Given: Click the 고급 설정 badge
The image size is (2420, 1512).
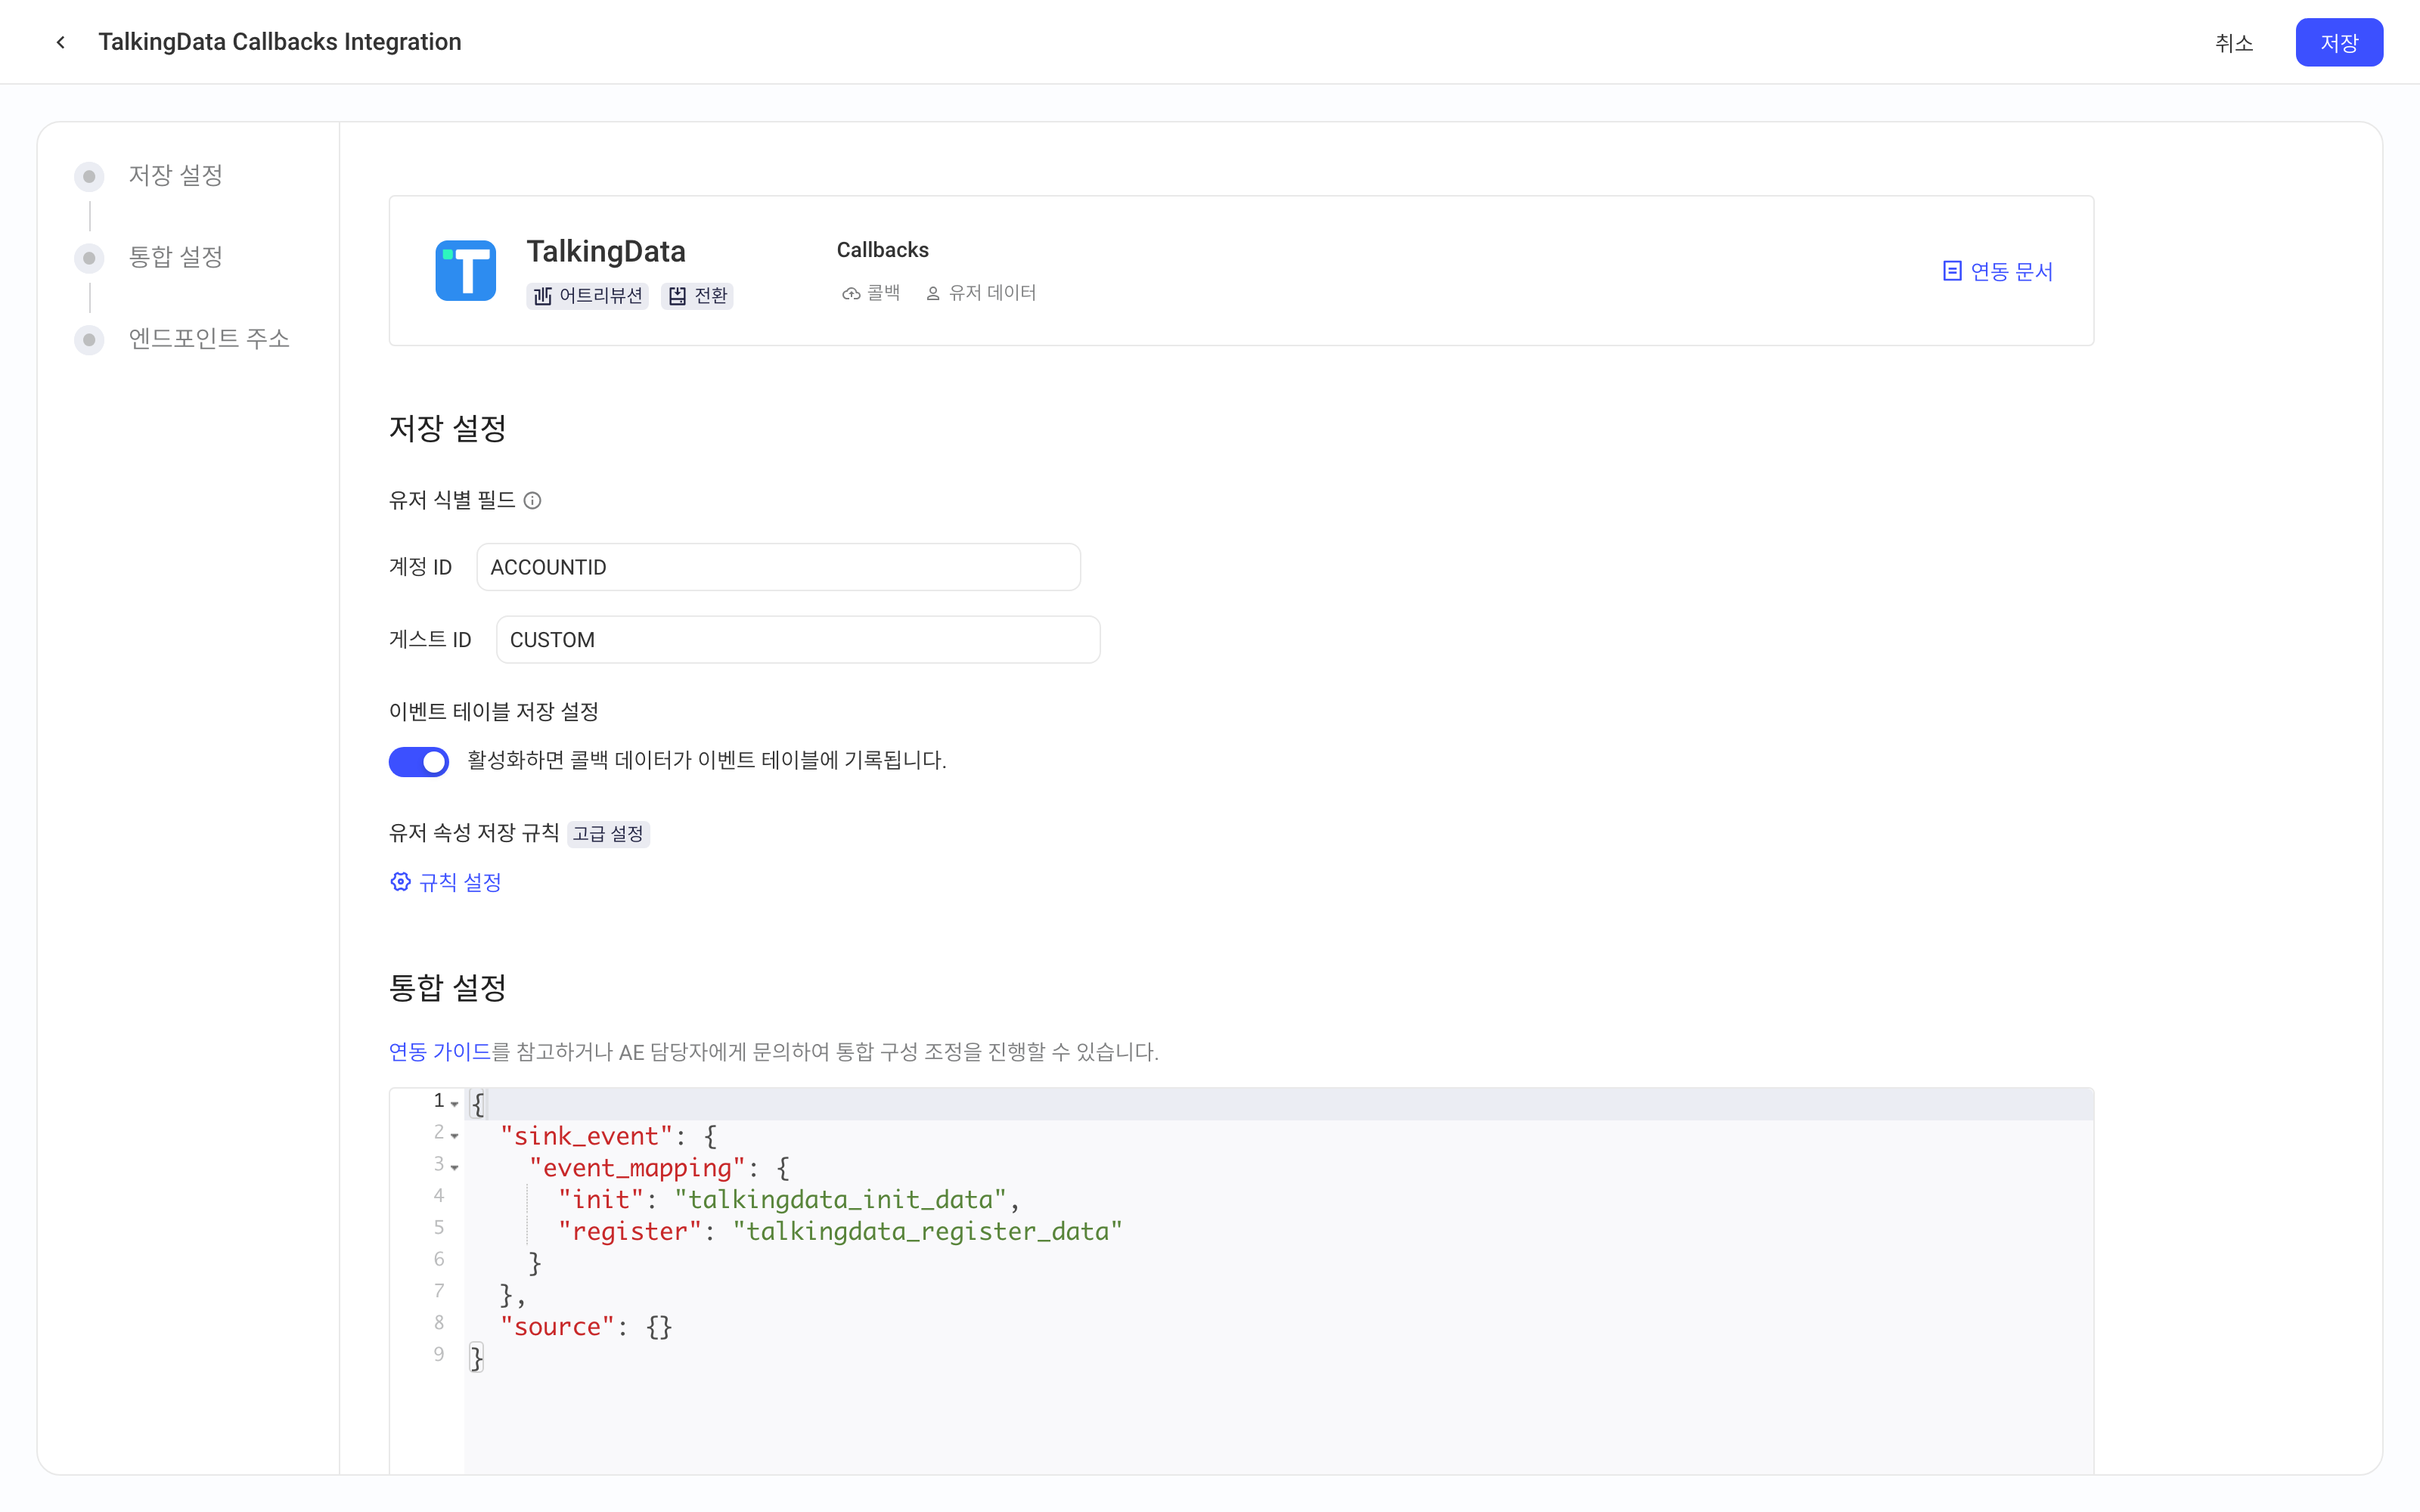Looking at the screenshot, I should [608, 834].
